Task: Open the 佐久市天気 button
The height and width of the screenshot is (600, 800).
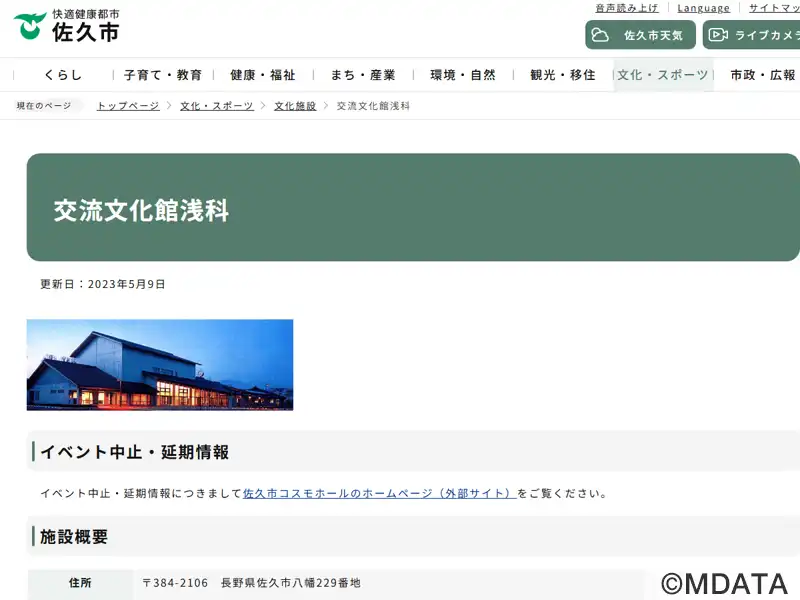Action: click(x=640, y=35)
